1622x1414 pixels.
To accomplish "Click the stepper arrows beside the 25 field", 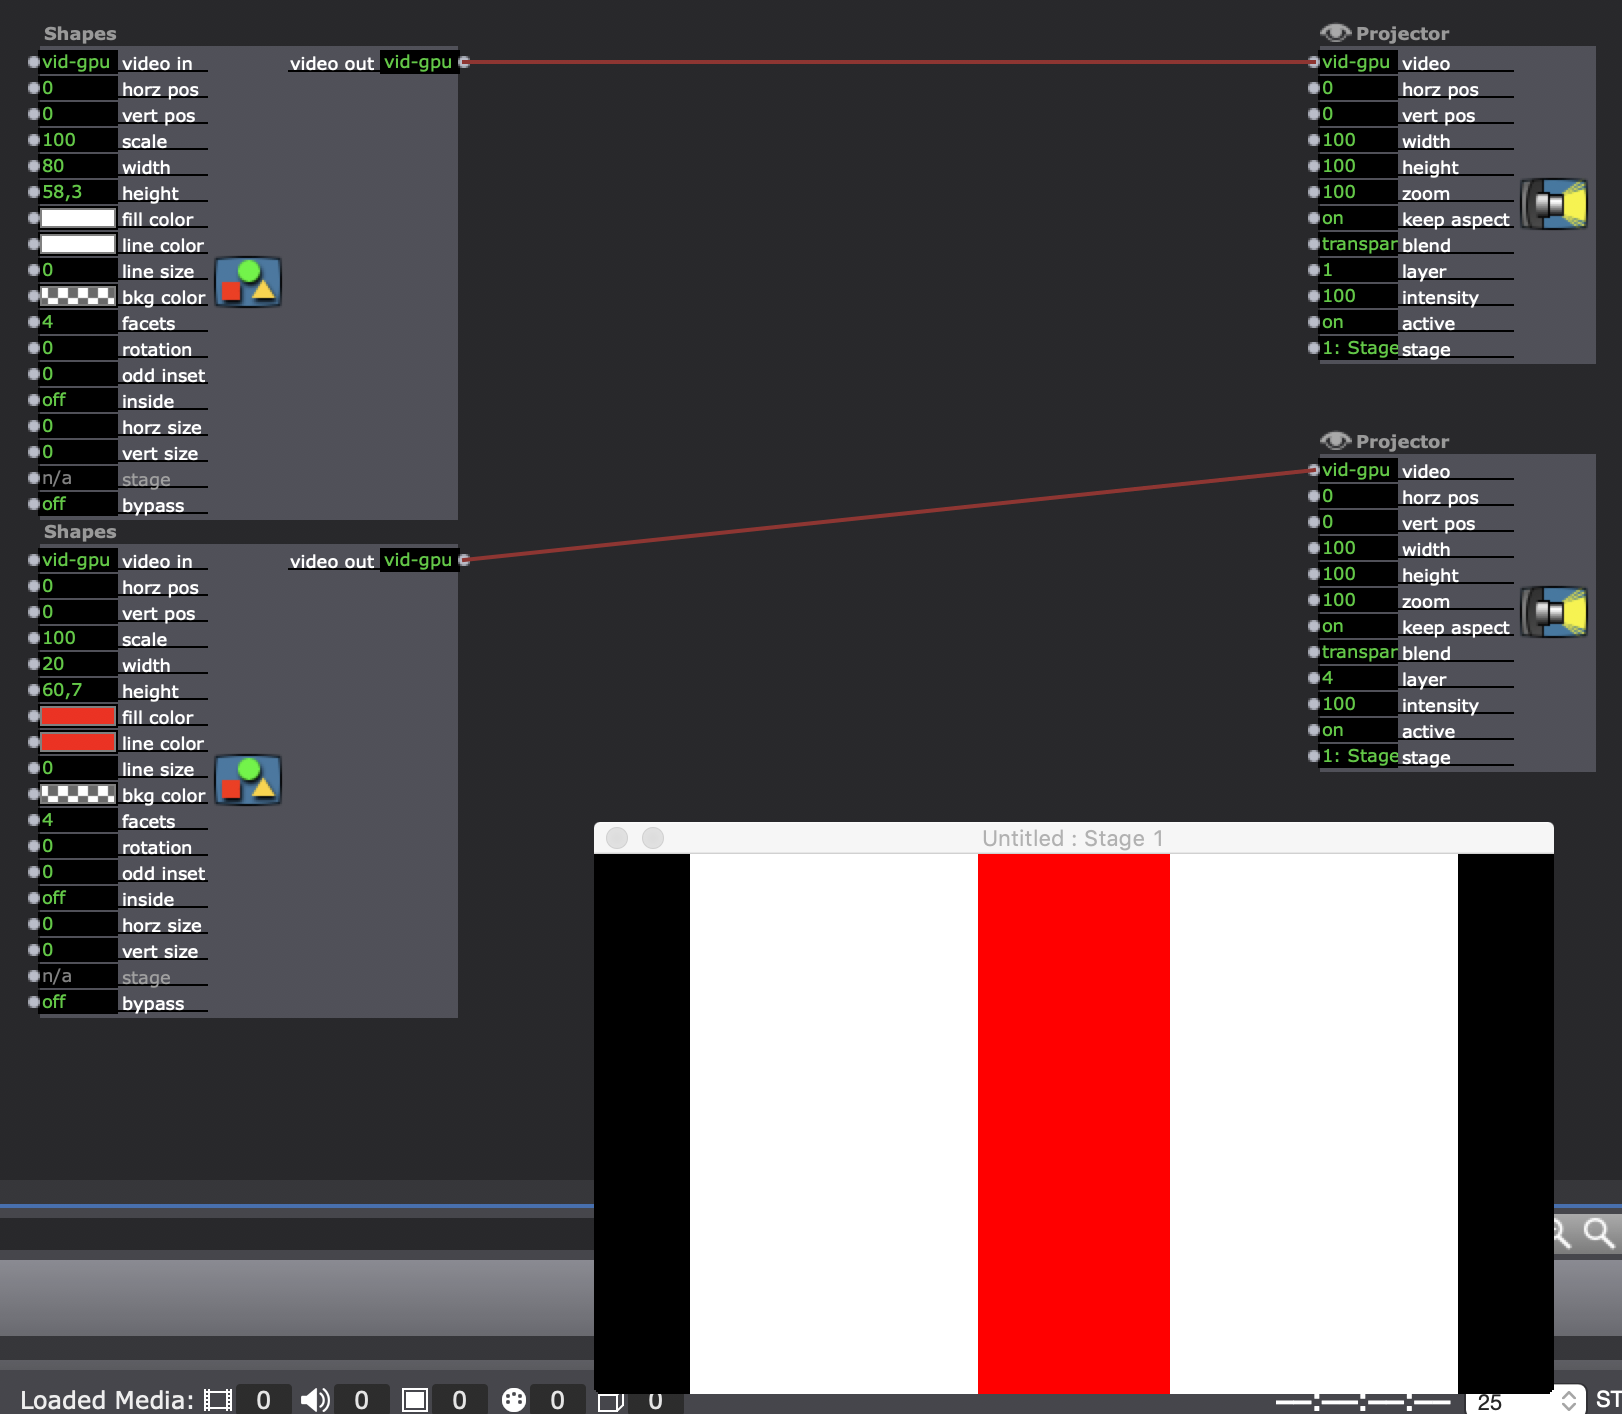I will (x=1568, y=1400).
